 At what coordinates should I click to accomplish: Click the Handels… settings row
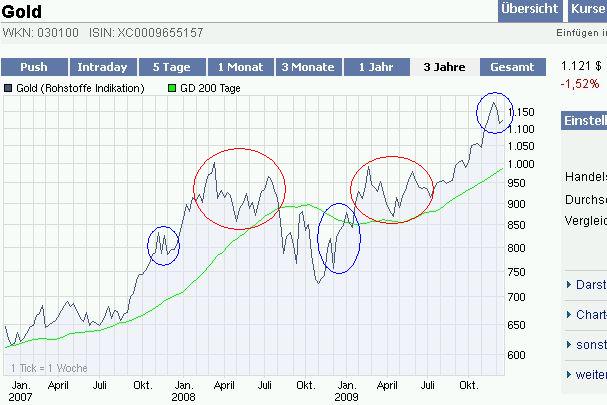[586, 177]
